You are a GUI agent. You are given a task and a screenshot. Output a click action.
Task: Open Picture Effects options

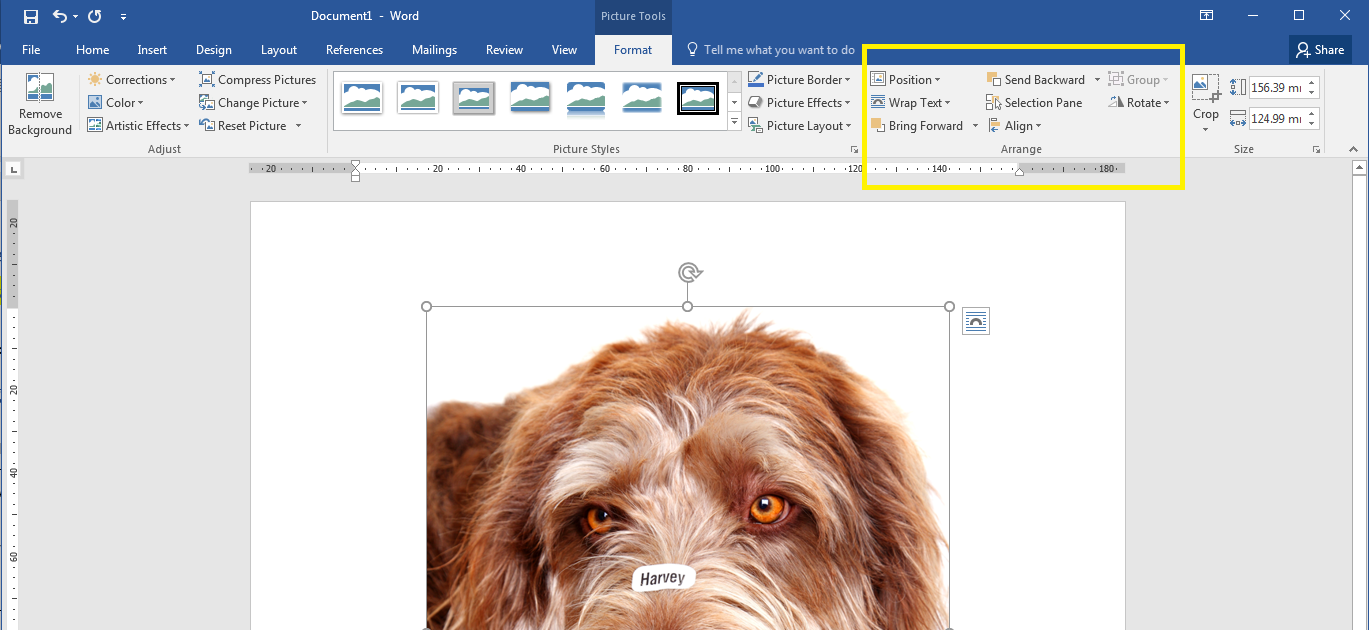800,102
